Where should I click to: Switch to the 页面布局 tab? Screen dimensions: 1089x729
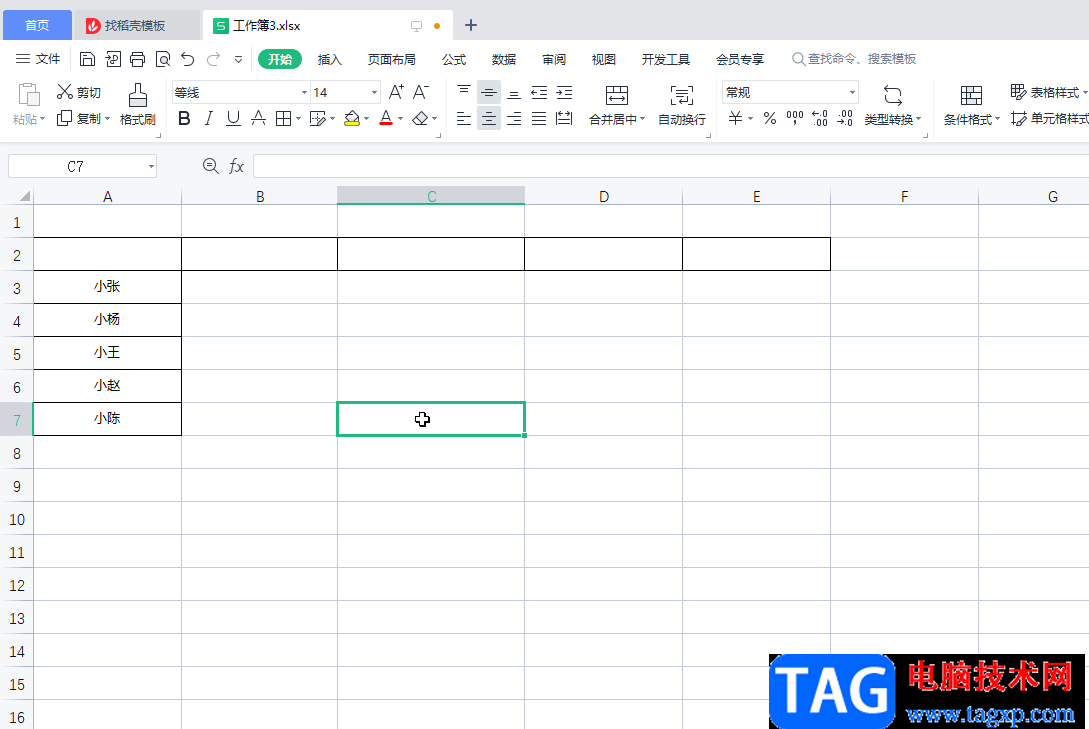[x=392, y=60]
